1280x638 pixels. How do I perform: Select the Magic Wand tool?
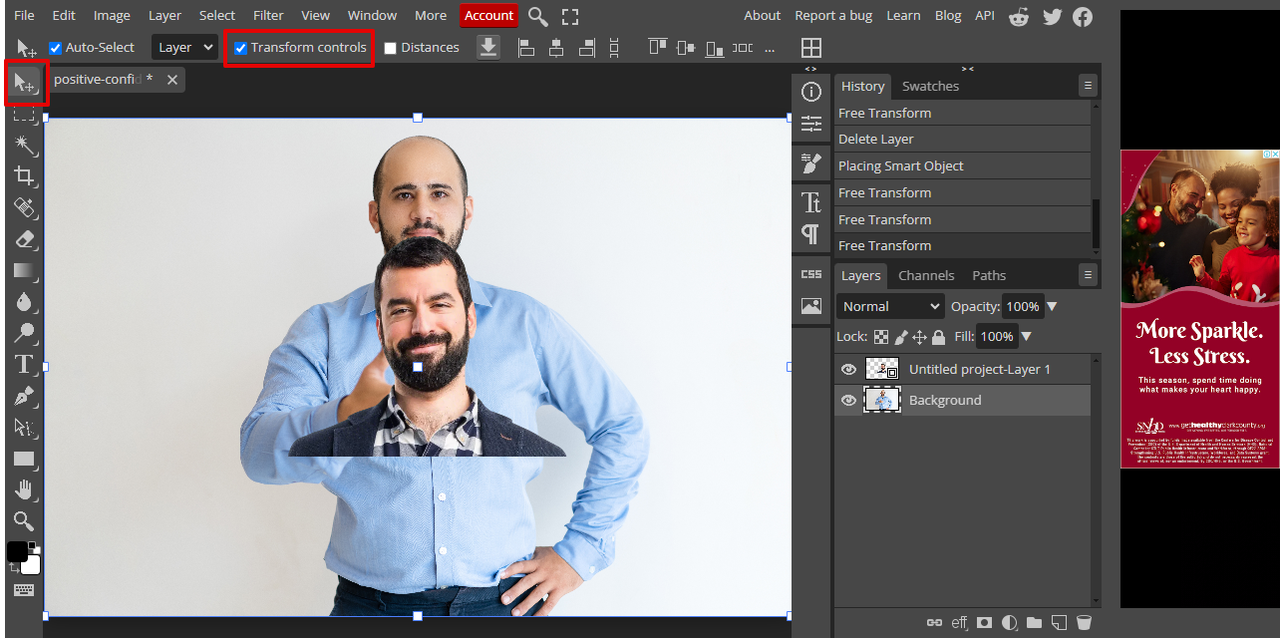[x=25, y=145]
